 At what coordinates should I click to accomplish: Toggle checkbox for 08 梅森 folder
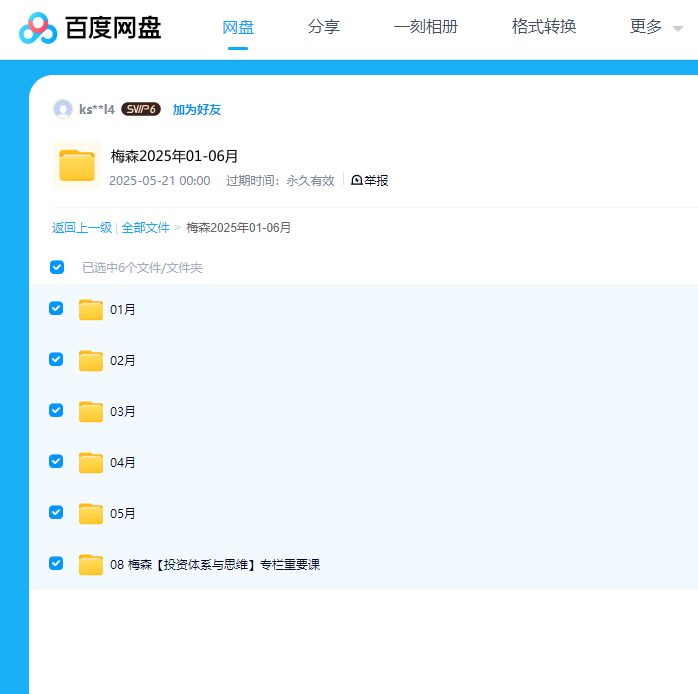click(x=56, y=563)
